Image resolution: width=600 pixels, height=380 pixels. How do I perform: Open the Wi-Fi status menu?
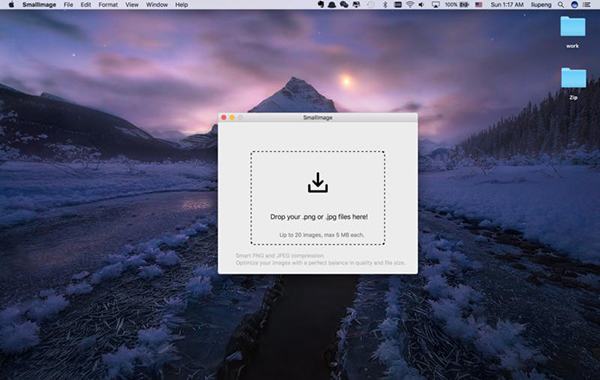tap(410, 5)
